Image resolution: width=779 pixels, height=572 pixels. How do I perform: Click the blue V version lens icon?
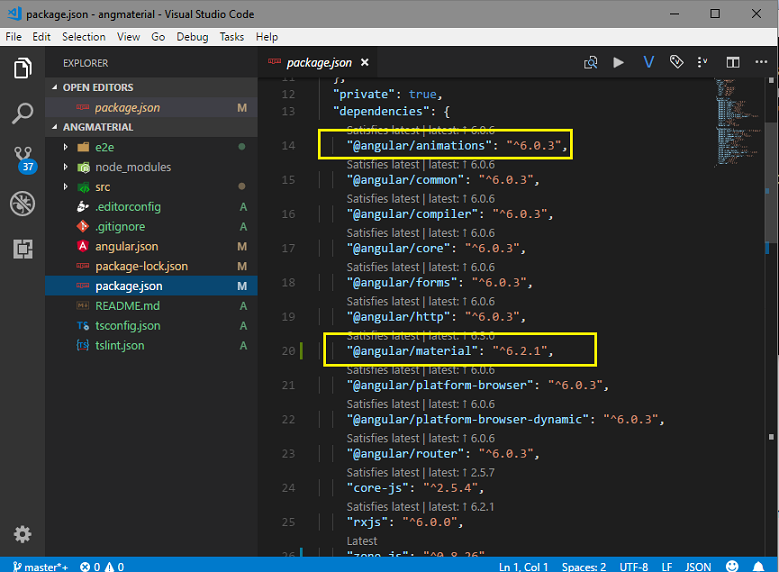pos(648,63)
